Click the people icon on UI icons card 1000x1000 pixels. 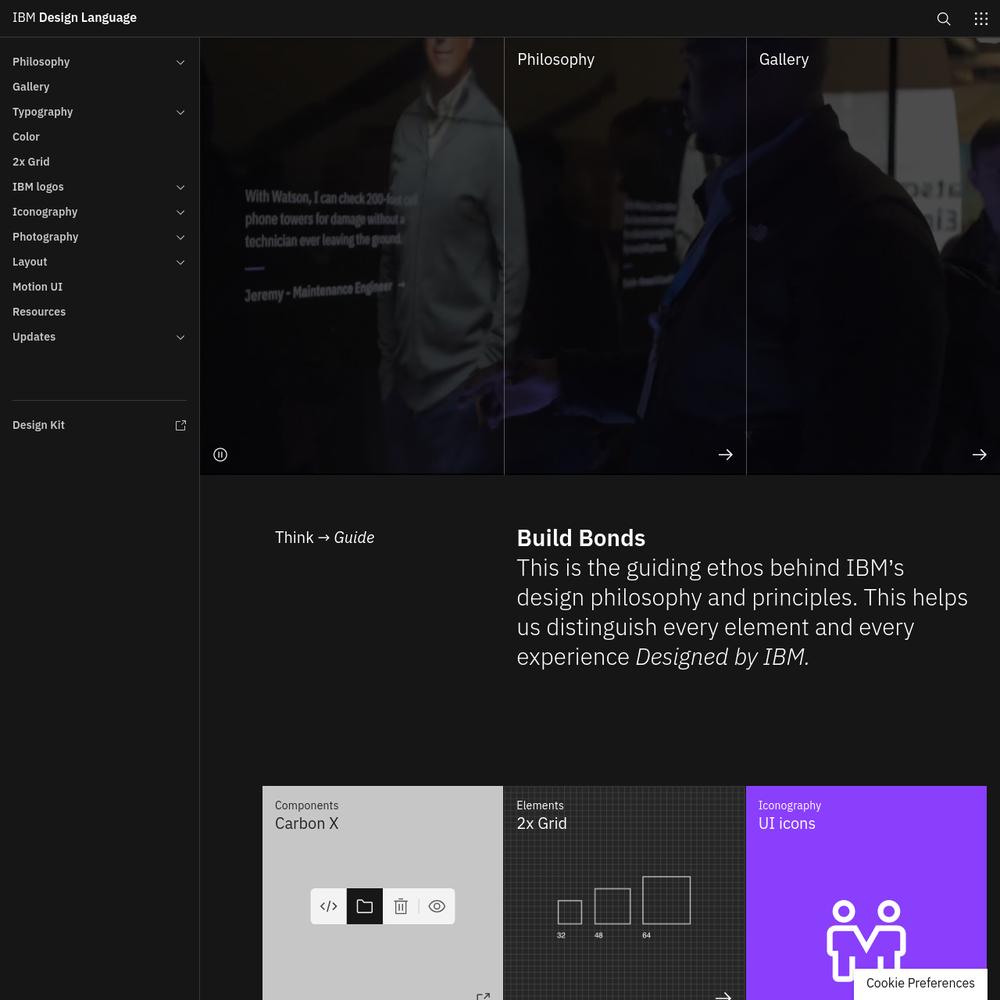click(866, 941)
